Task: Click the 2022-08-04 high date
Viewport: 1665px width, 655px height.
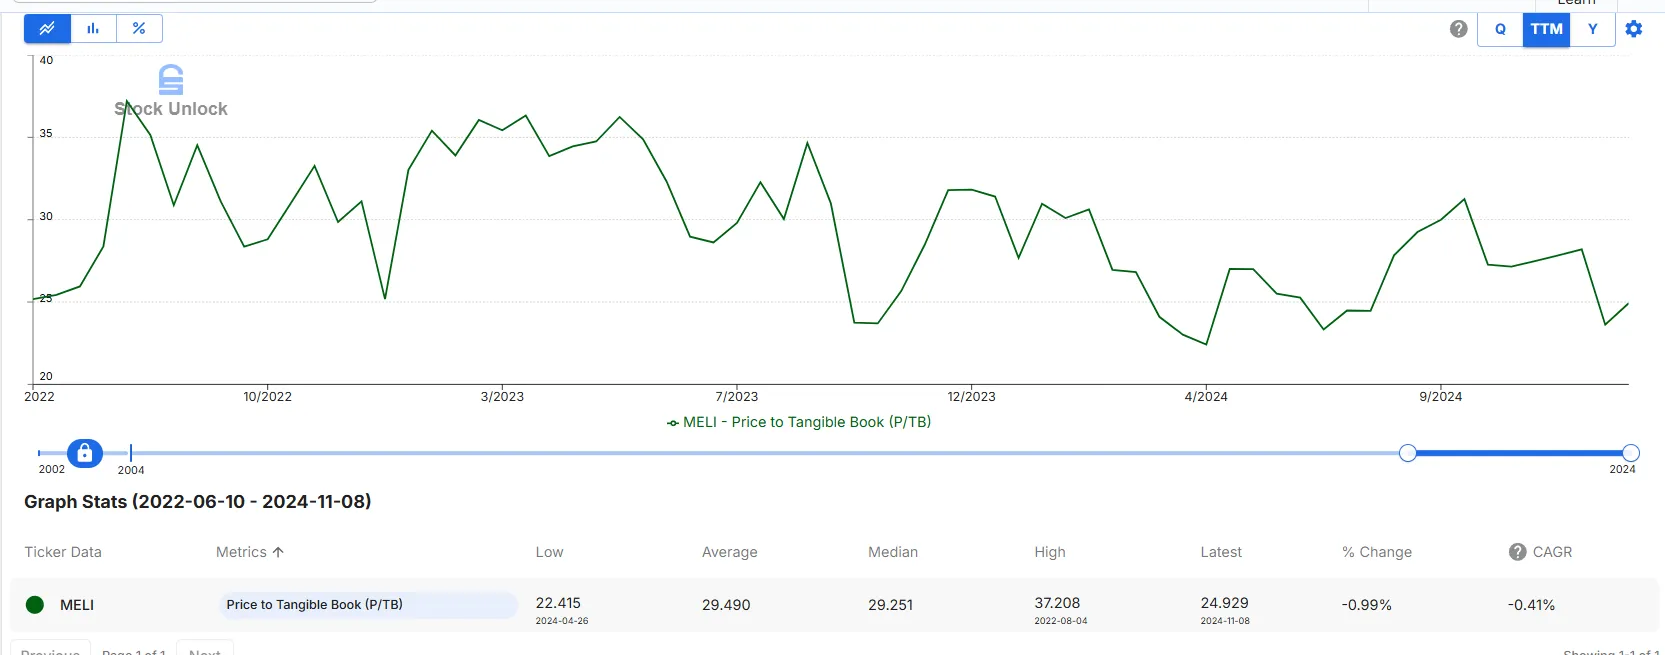Action: coord(1061,621)
